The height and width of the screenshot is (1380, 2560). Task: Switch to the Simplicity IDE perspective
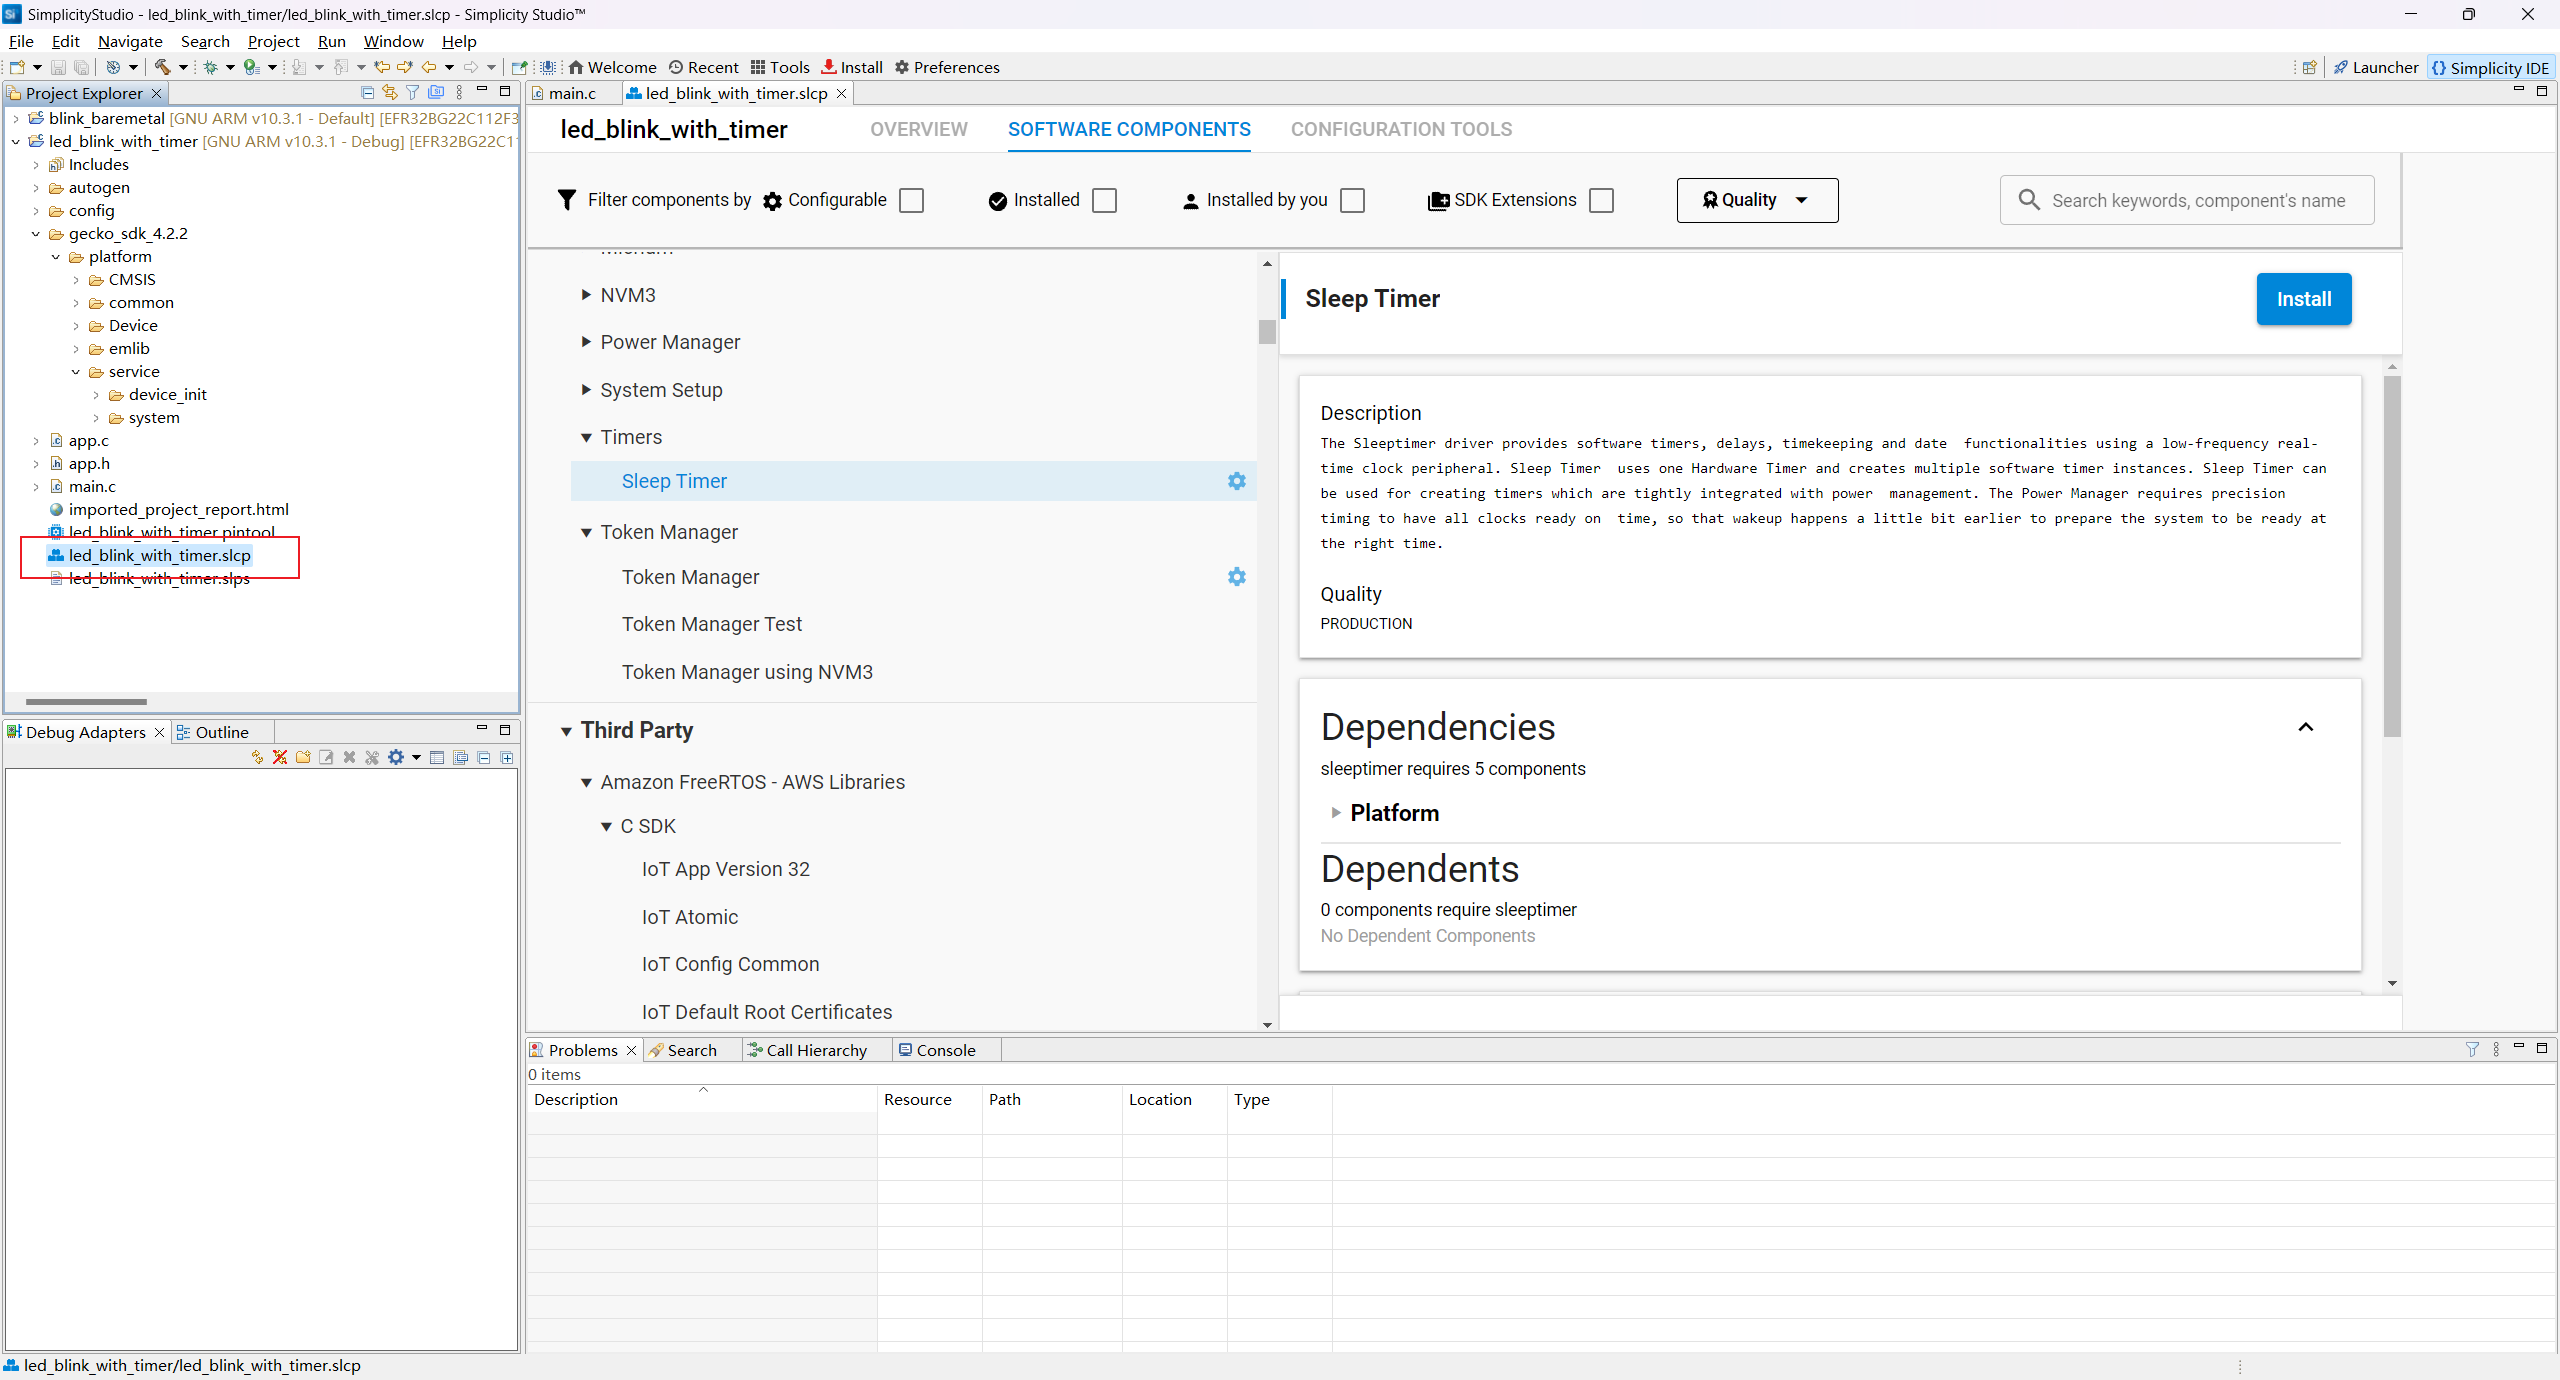click(x=2490, y=67)
